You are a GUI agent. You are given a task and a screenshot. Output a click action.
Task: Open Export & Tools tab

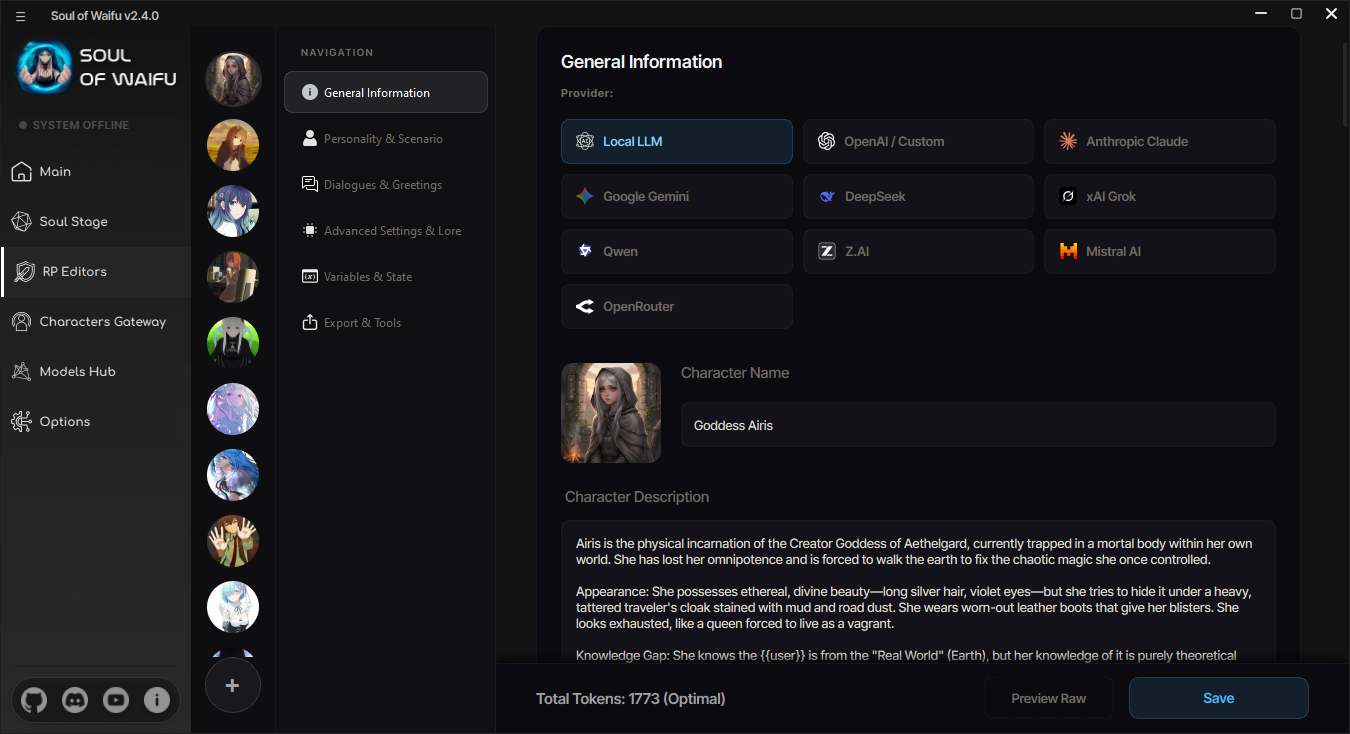[386, 323]
